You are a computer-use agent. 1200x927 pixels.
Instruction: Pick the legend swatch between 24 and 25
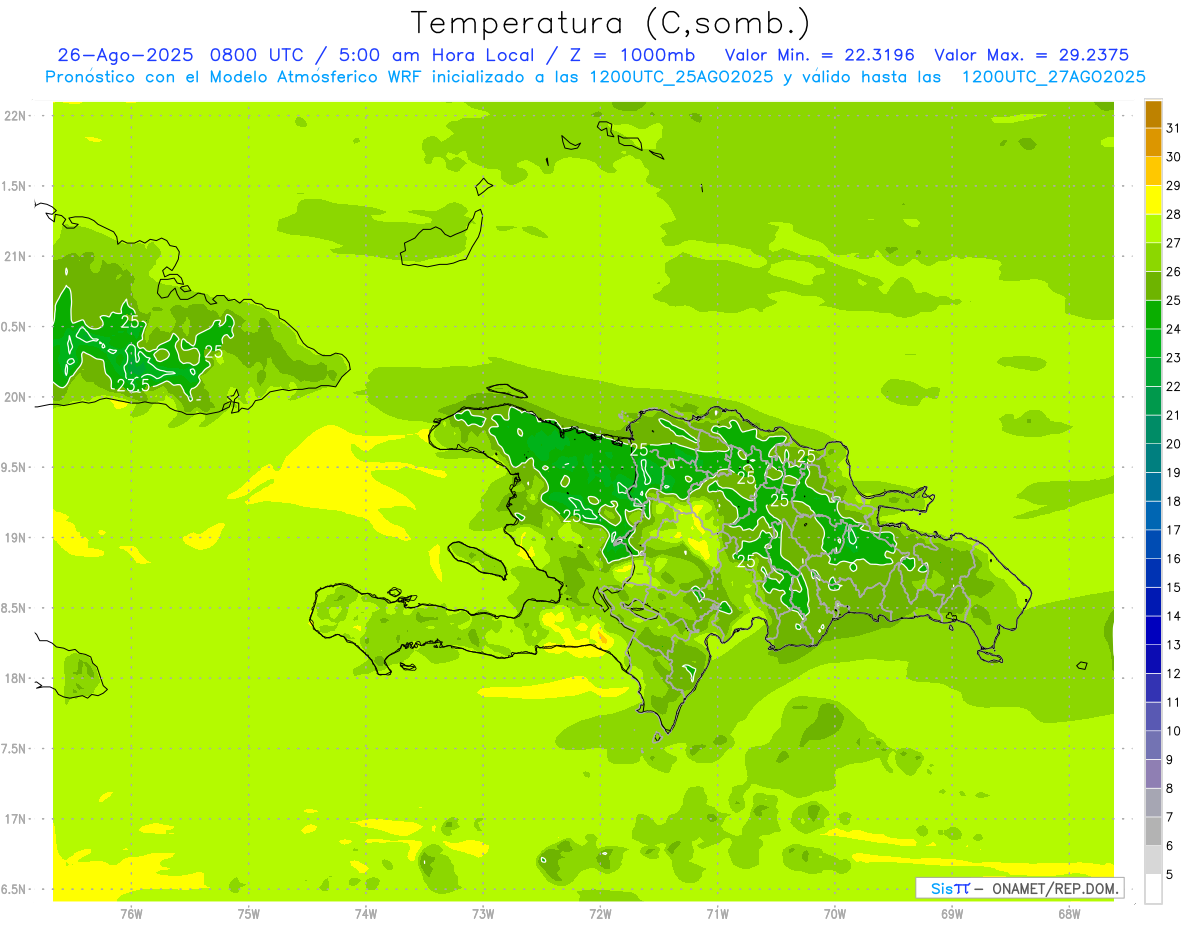1153,315
